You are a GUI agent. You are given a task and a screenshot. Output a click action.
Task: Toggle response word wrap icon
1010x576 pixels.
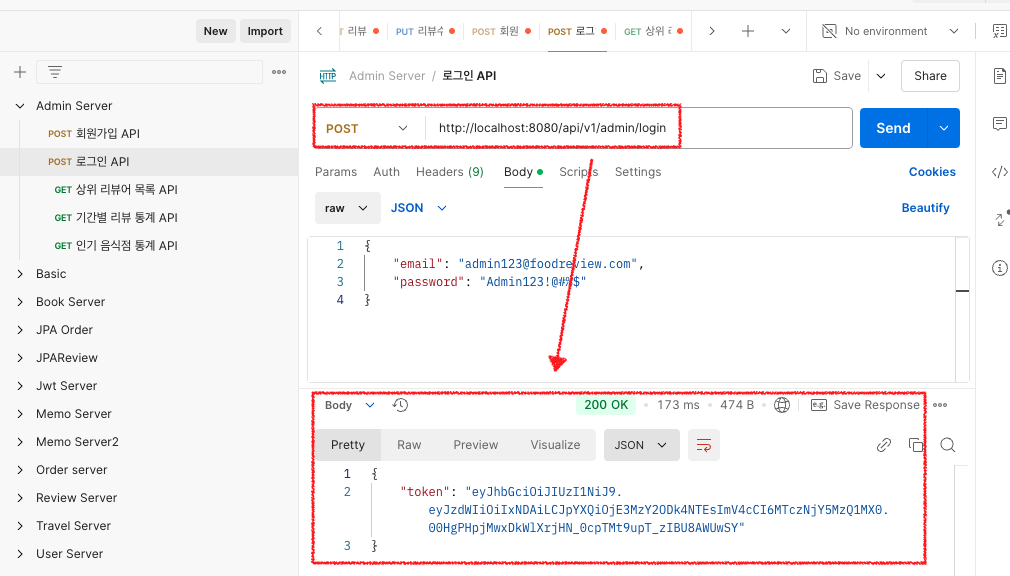(x=703, y=445)
